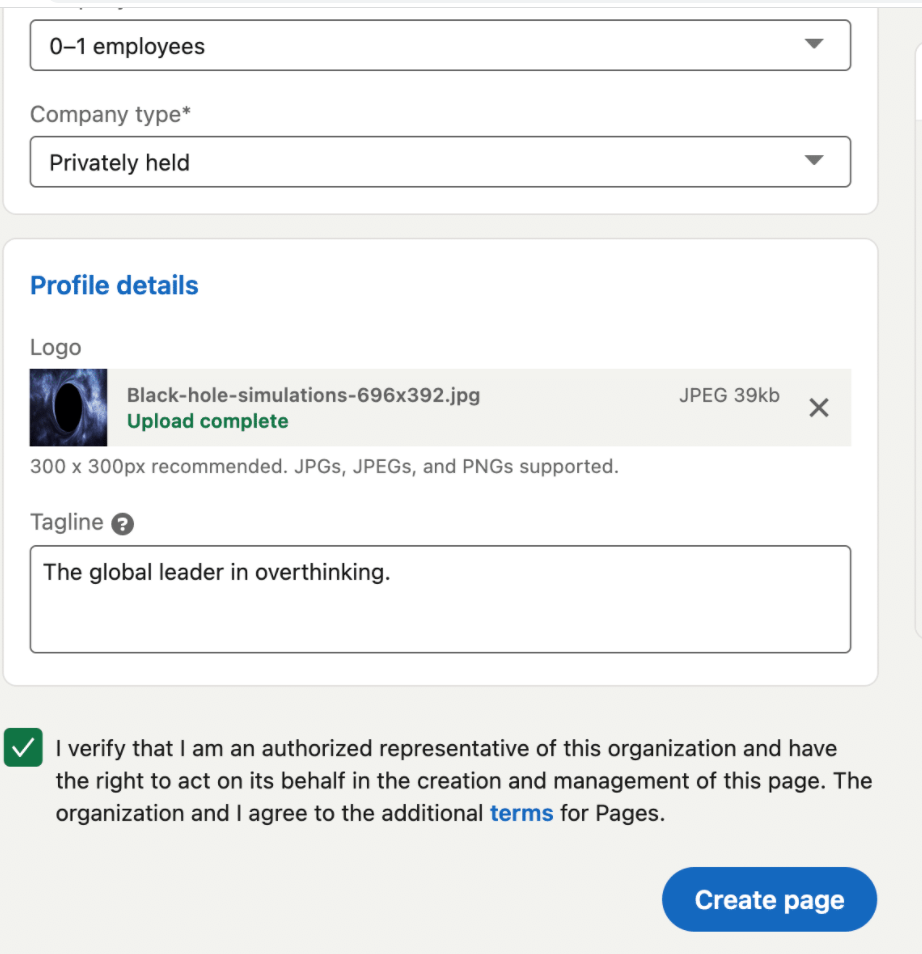
Task: Remove the uploaded logo file
Action: (818, 408)
